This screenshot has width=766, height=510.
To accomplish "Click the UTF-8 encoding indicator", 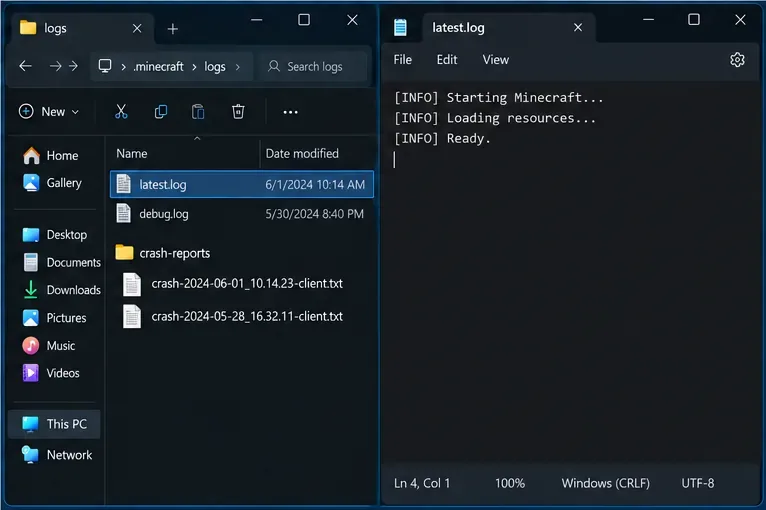I will tap(698, 483).
